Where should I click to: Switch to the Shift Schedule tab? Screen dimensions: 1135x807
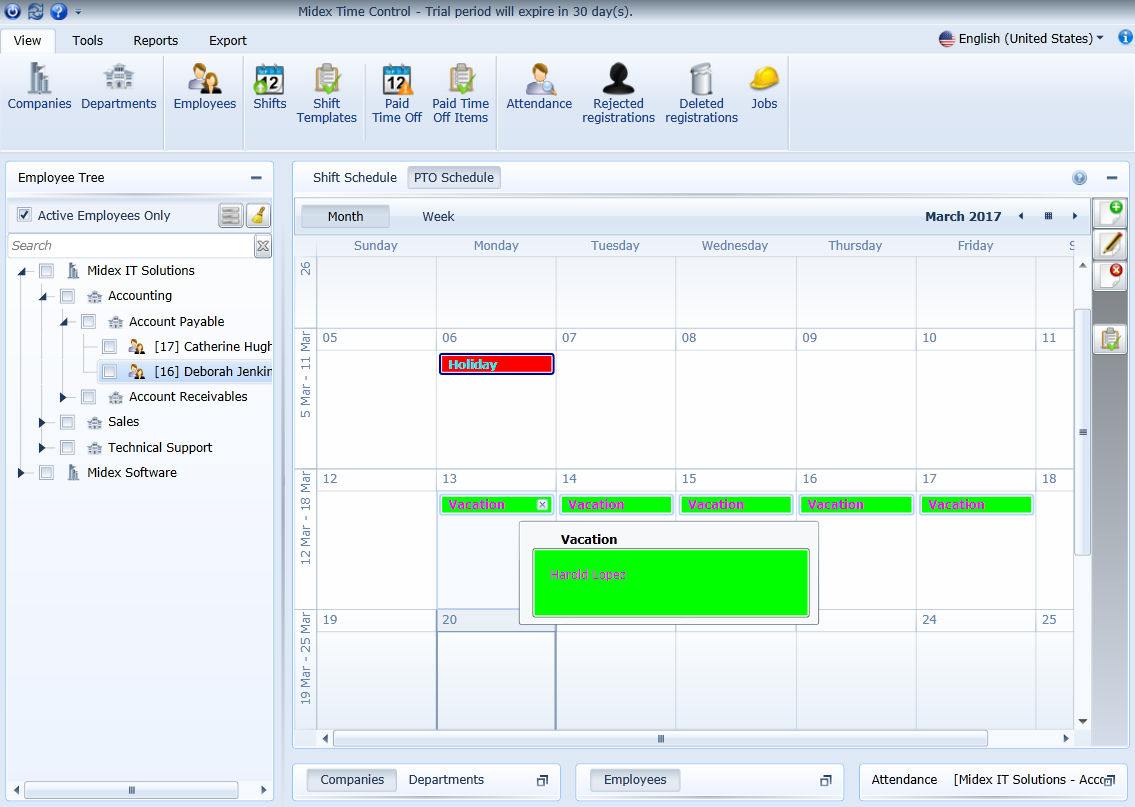(x=354, y=177)
